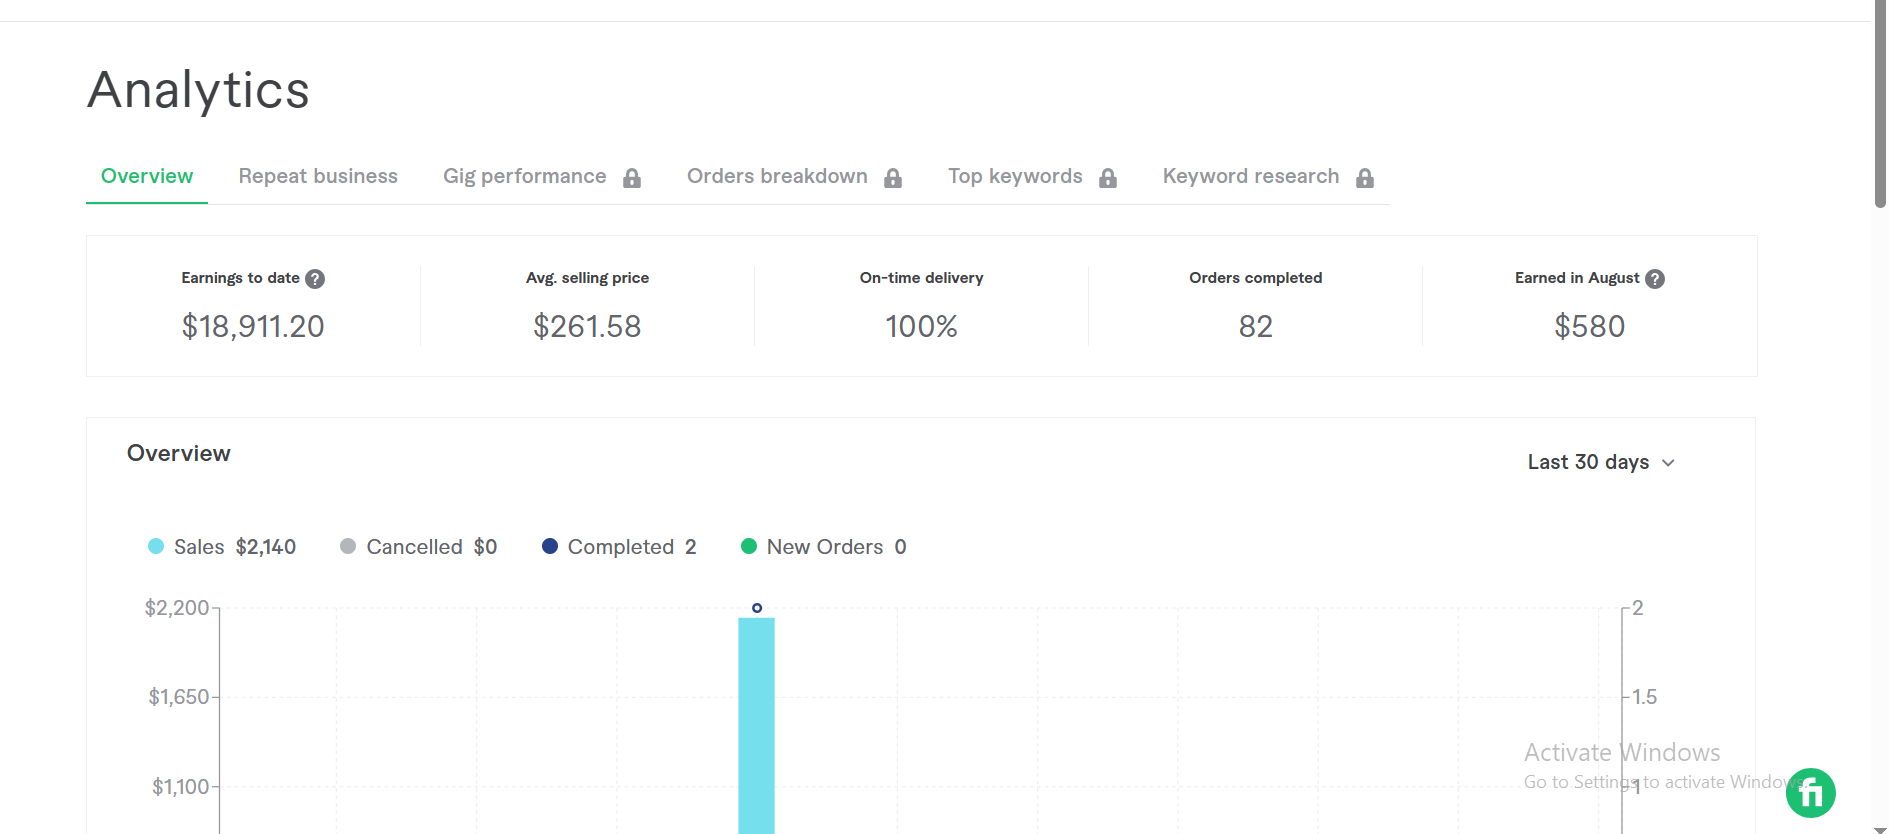The width and height of the screenshot is (1889, 834).
Task: Open the green Fiverr help bubble
Action: point(1810,793)
